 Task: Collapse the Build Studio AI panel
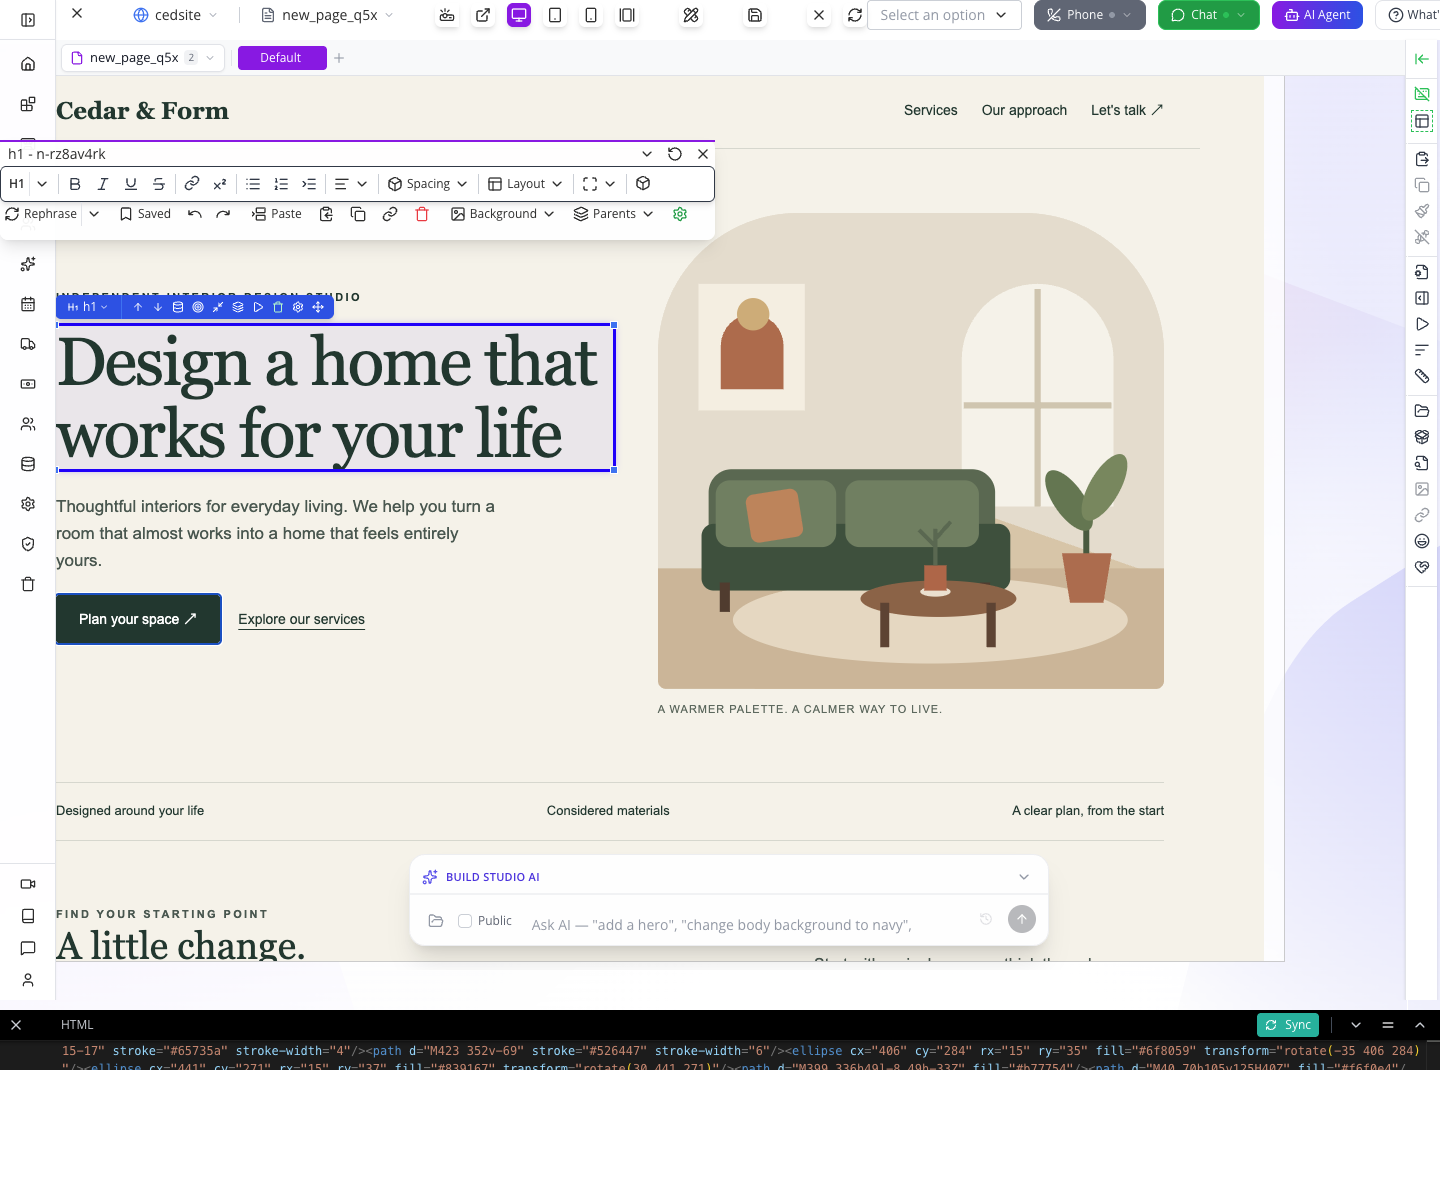coord(1024,877)
